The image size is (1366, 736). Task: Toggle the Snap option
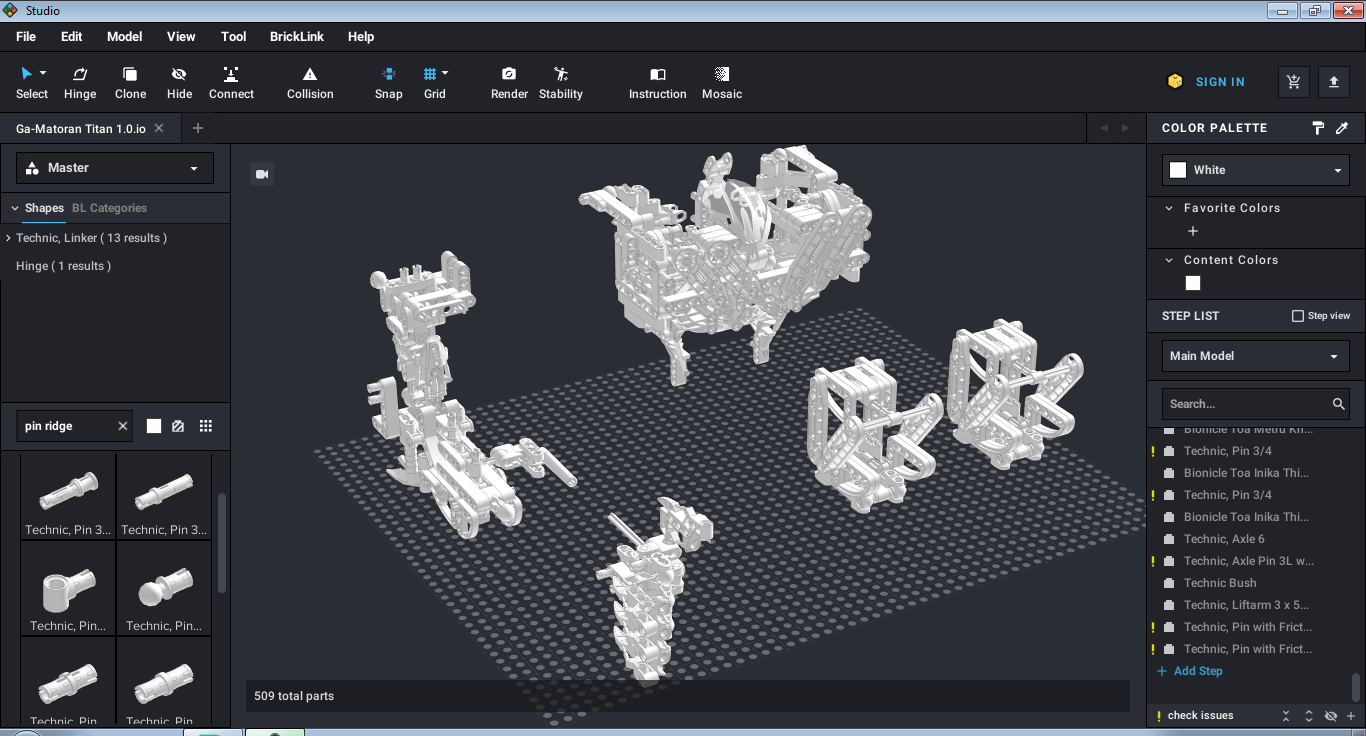pos(388,82)
